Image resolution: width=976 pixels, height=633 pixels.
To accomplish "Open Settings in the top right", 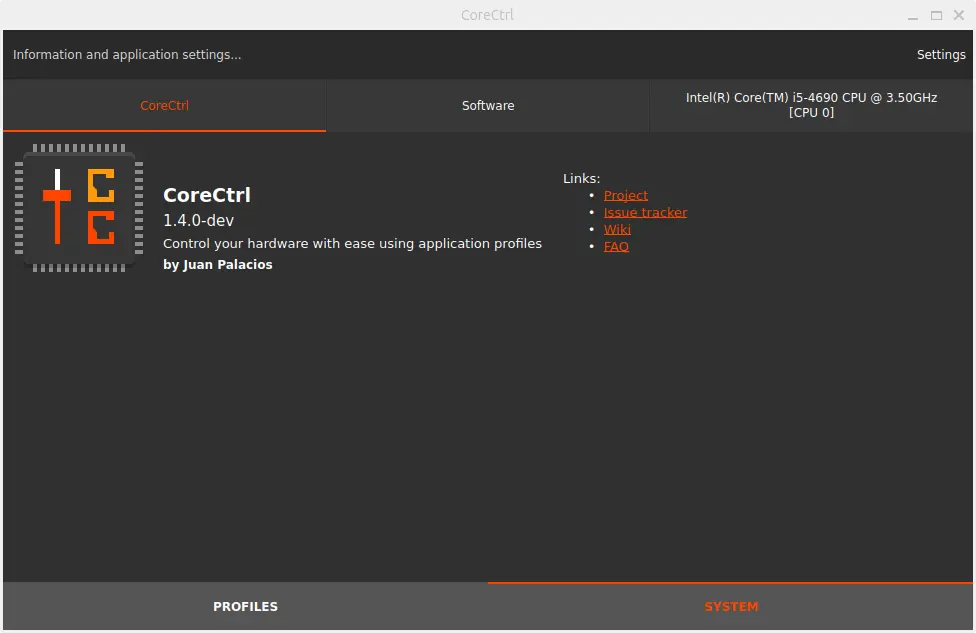I will (x=940, y=55).
